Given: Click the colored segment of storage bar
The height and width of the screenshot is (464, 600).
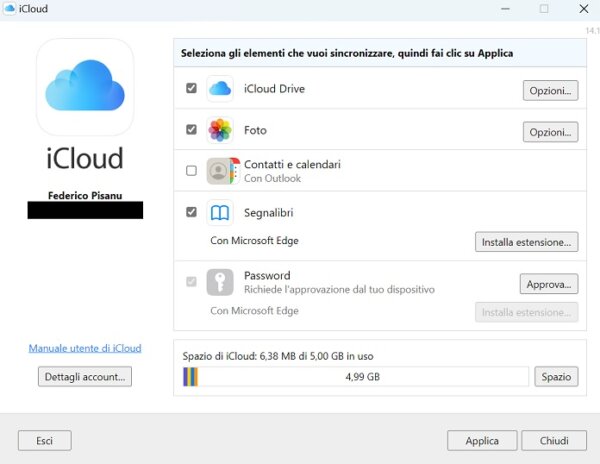Looking at the screenshot, I should point(191,377).
